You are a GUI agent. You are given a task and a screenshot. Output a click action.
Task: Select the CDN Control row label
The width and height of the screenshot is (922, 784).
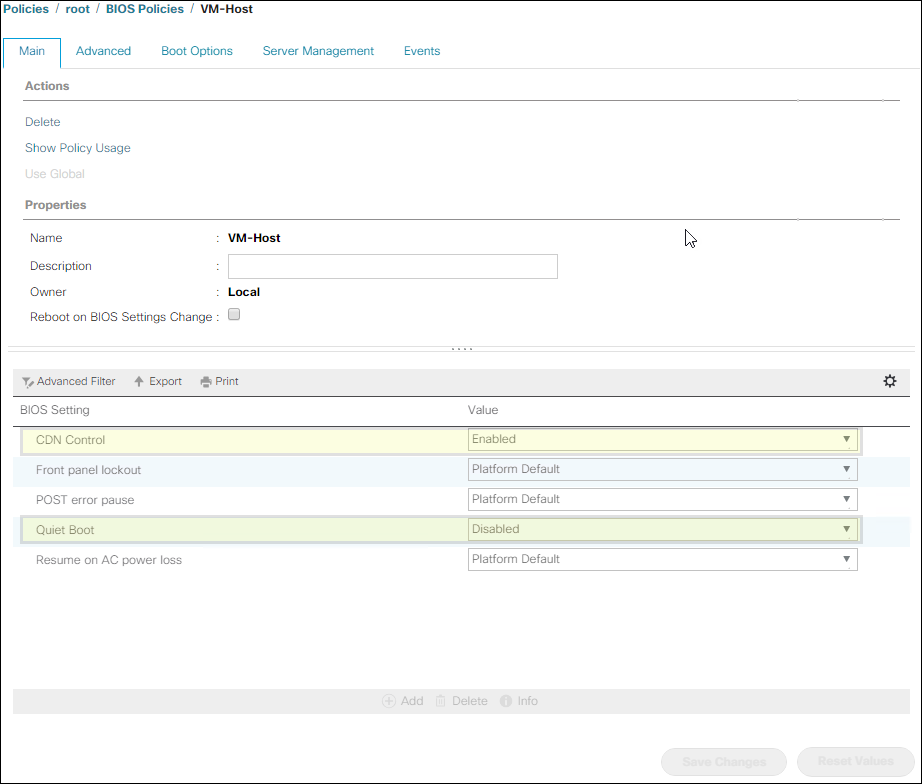(x=71, y=440)
